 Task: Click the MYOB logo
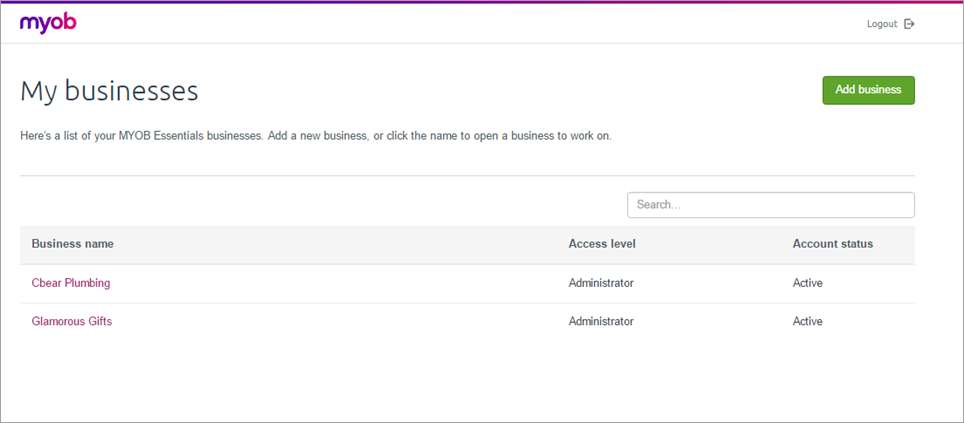pyautogui.click(x=48, y=23)
